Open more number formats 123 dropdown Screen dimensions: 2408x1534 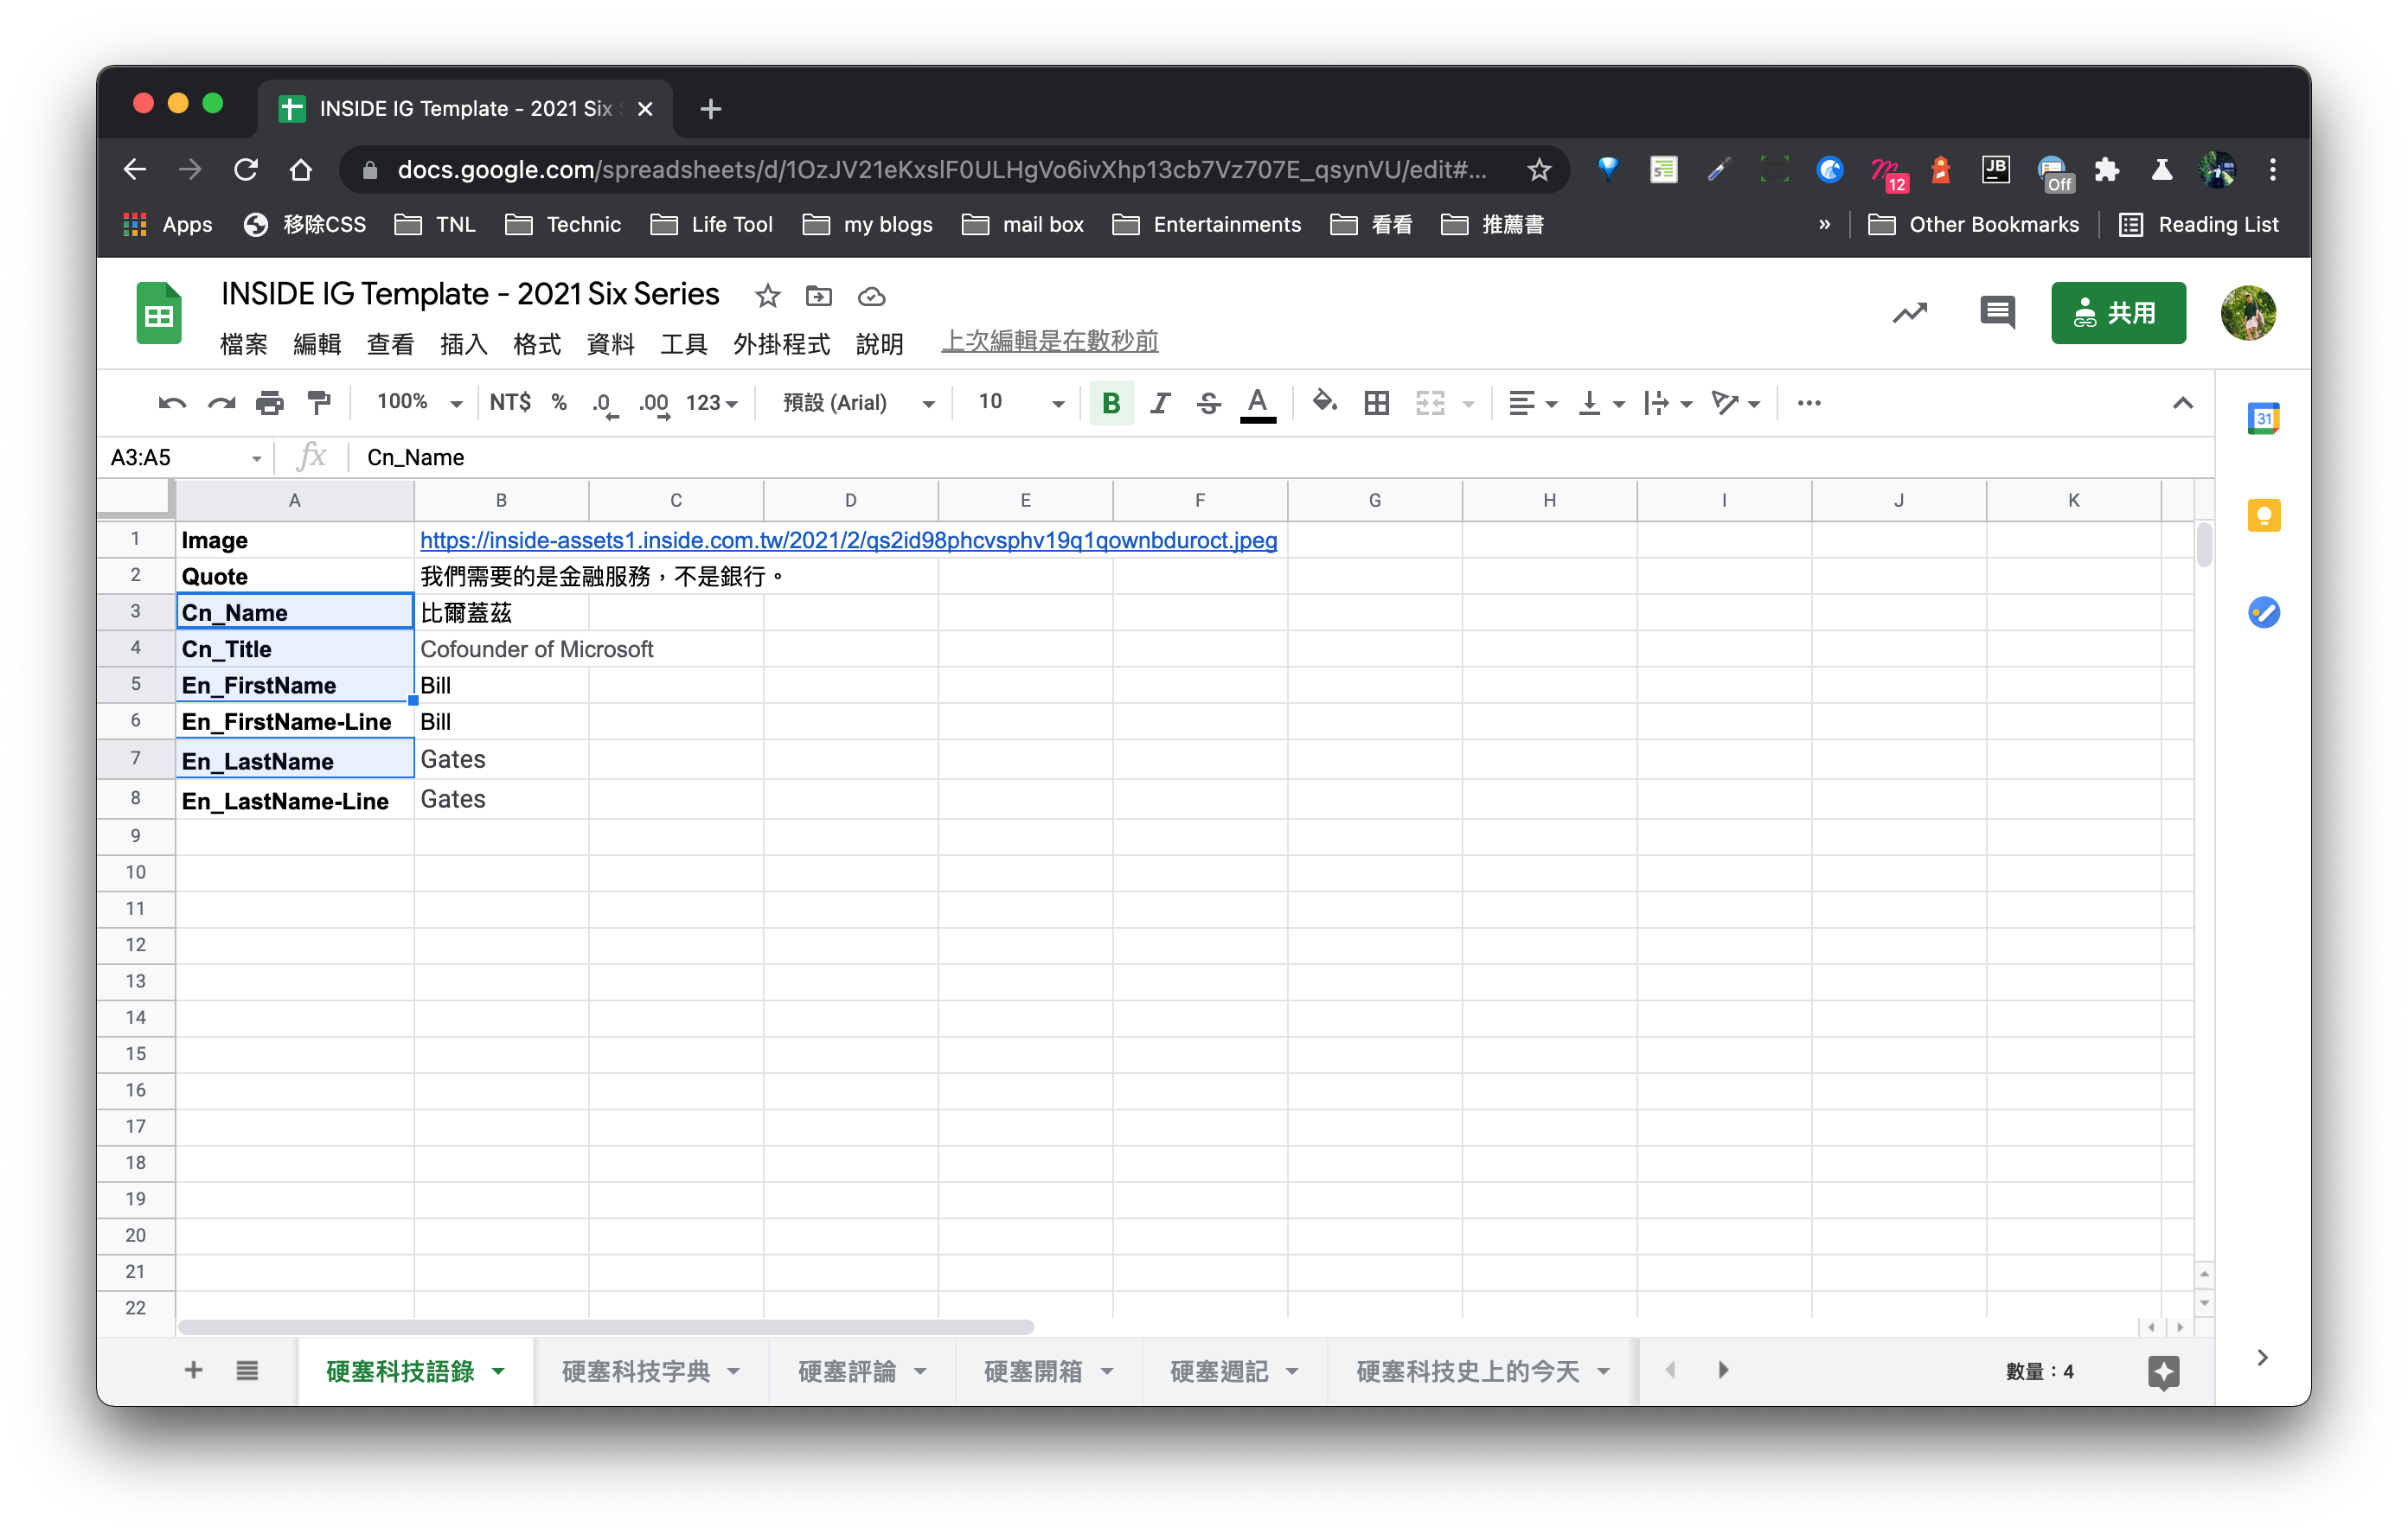[x=712, y=403]
